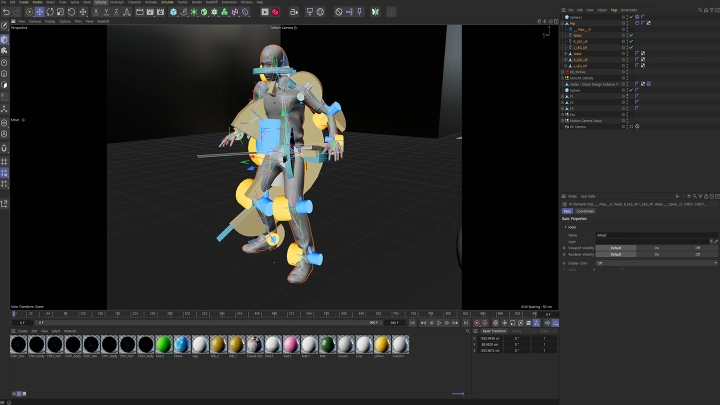Expand the MOCAP_ORIGIN hierarchy
This screenshot has height=405, width=720.
click(x=562, y=78)
